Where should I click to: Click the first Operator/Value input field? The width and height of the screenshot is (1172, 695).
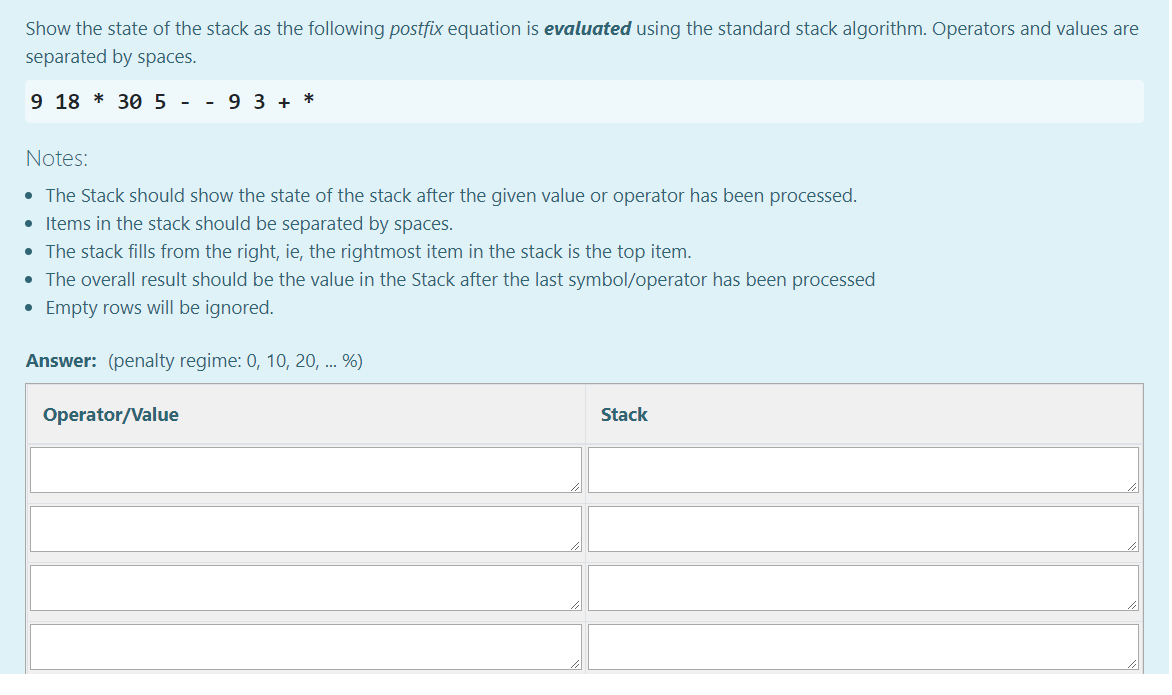(300, 469)
